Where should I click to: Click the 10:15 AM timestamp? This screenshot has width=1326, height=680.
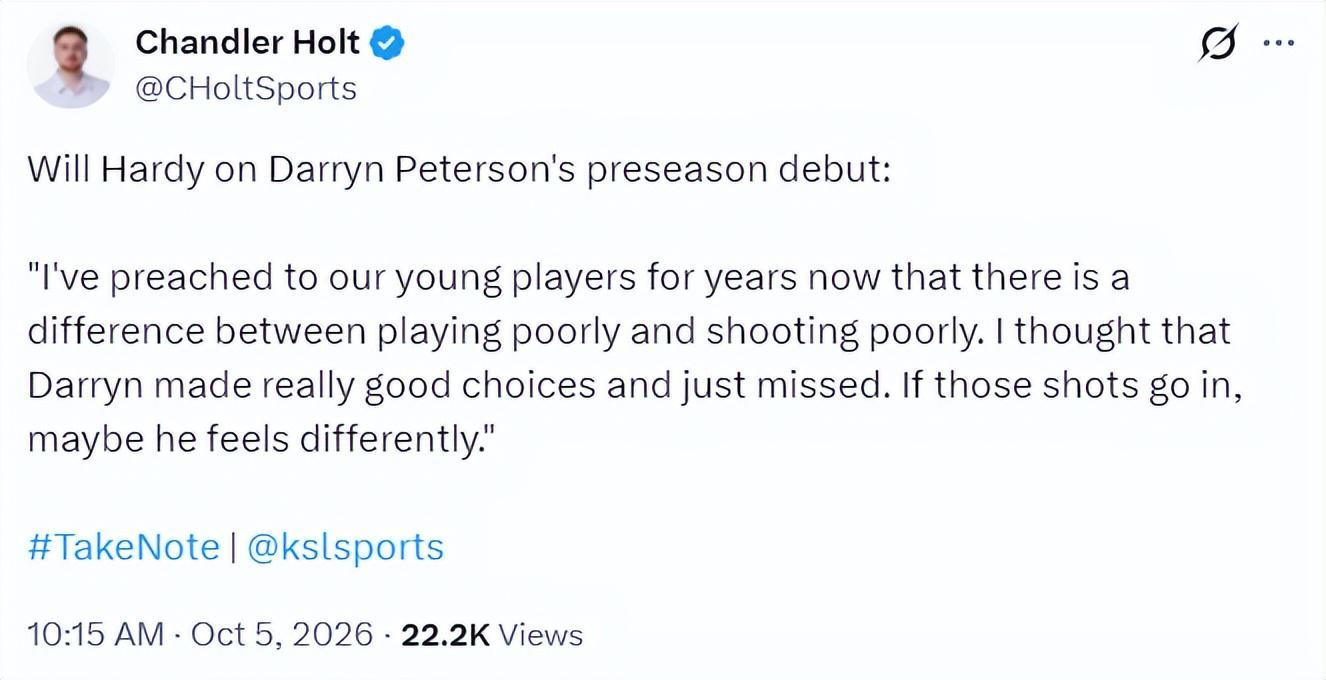pyautogui.click(x=96, y=634)
